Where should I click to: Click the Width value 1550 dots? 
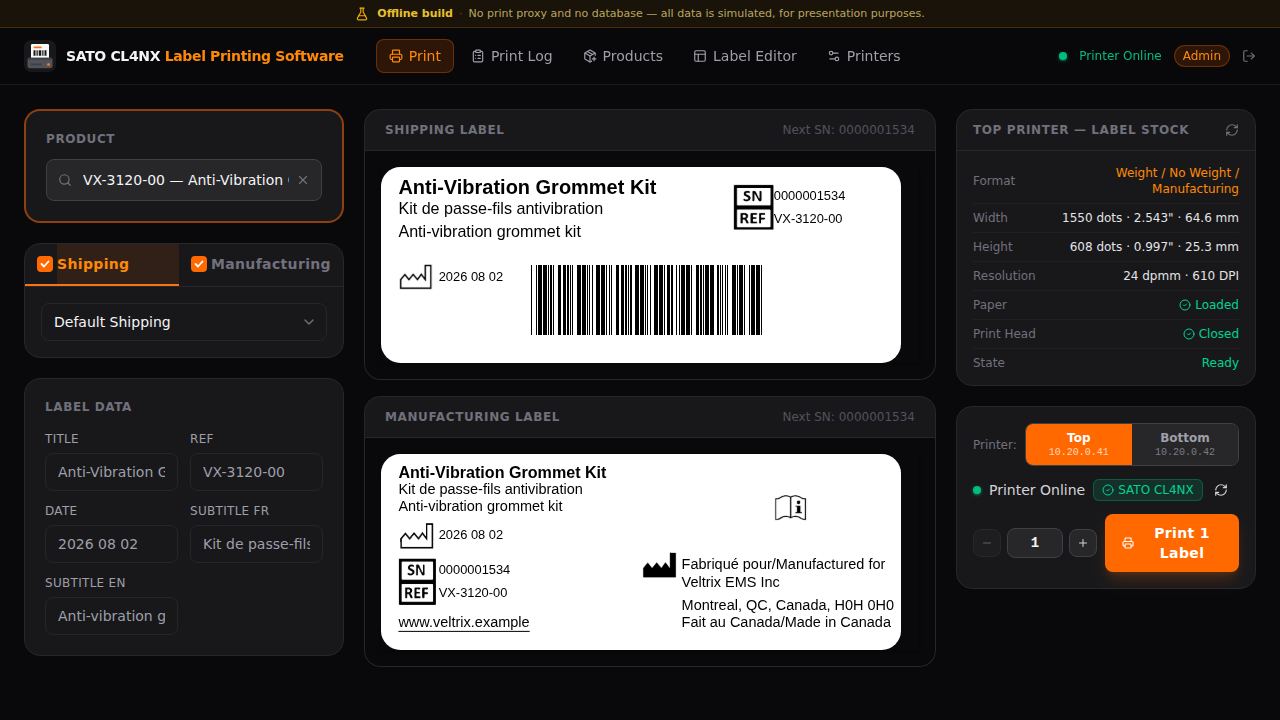pos(1150,218)
